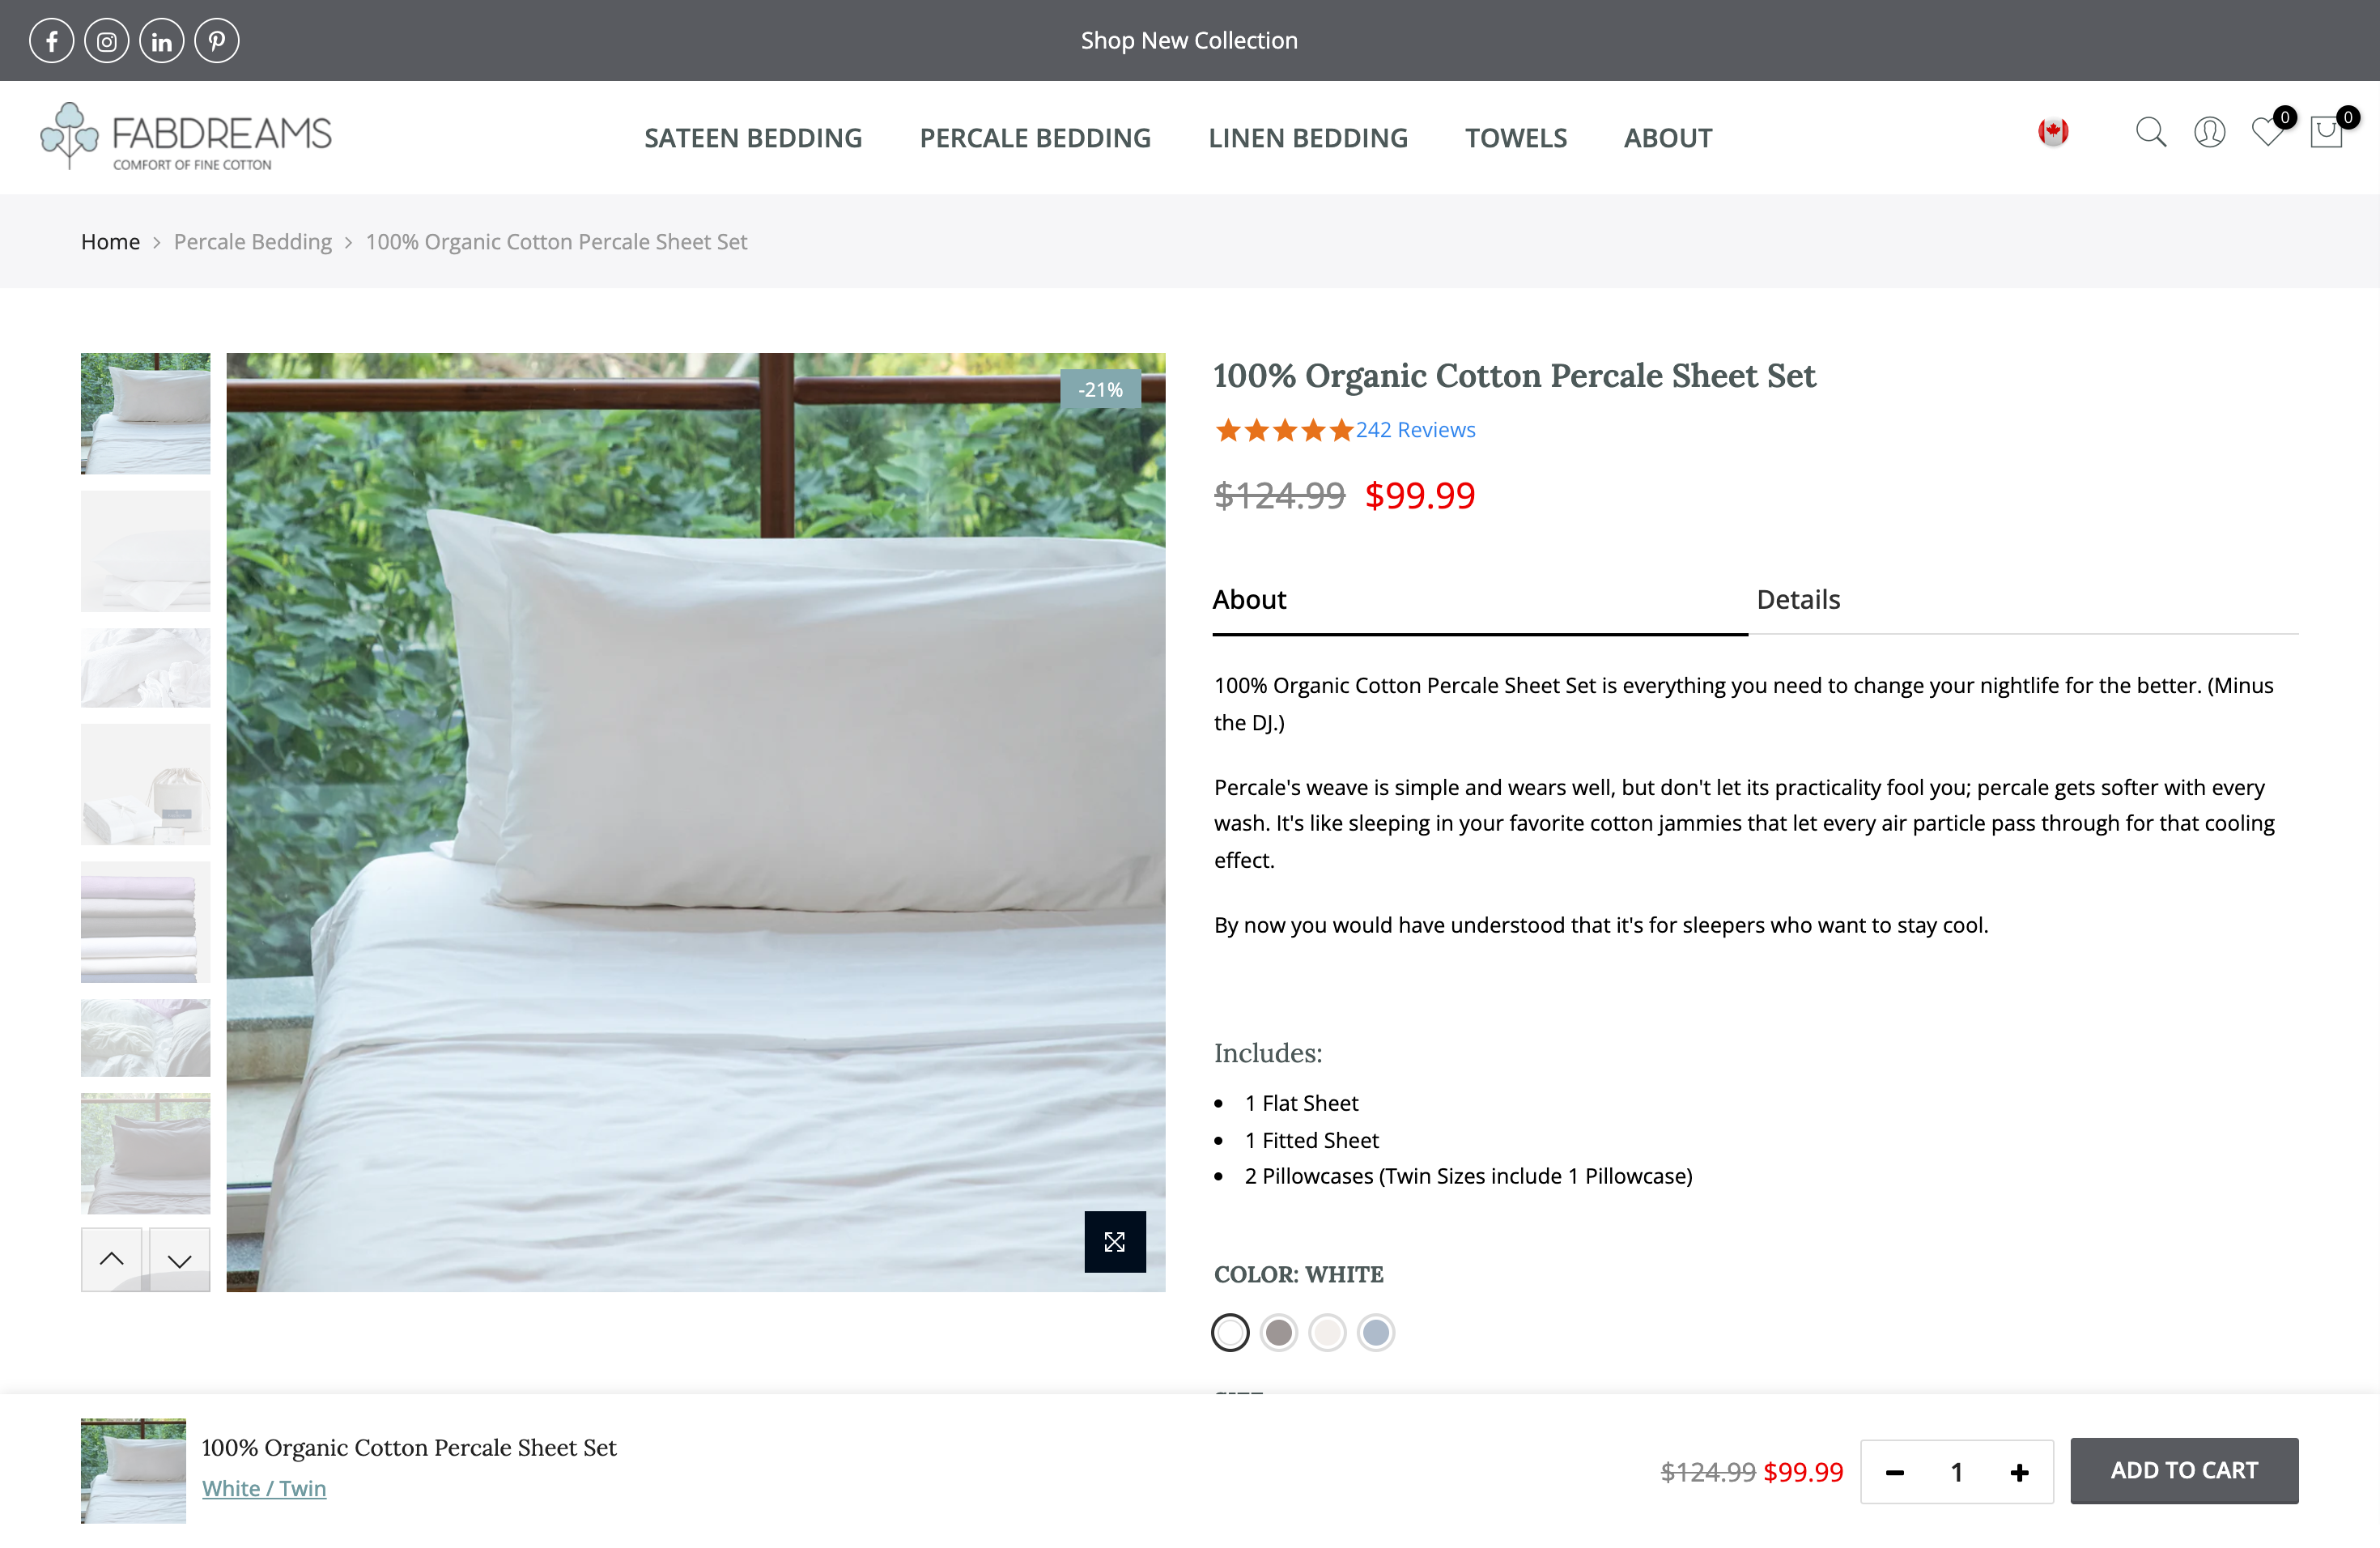Screen dimensions: 2380x1548
Task: Select the white color option
Action: [1230, 1332]
